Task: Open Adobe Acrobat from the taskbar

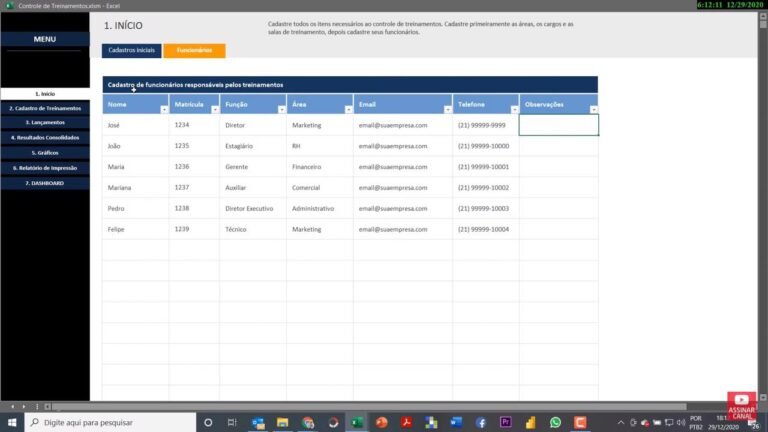Action: pyautogui.click(x=407, y=422)
